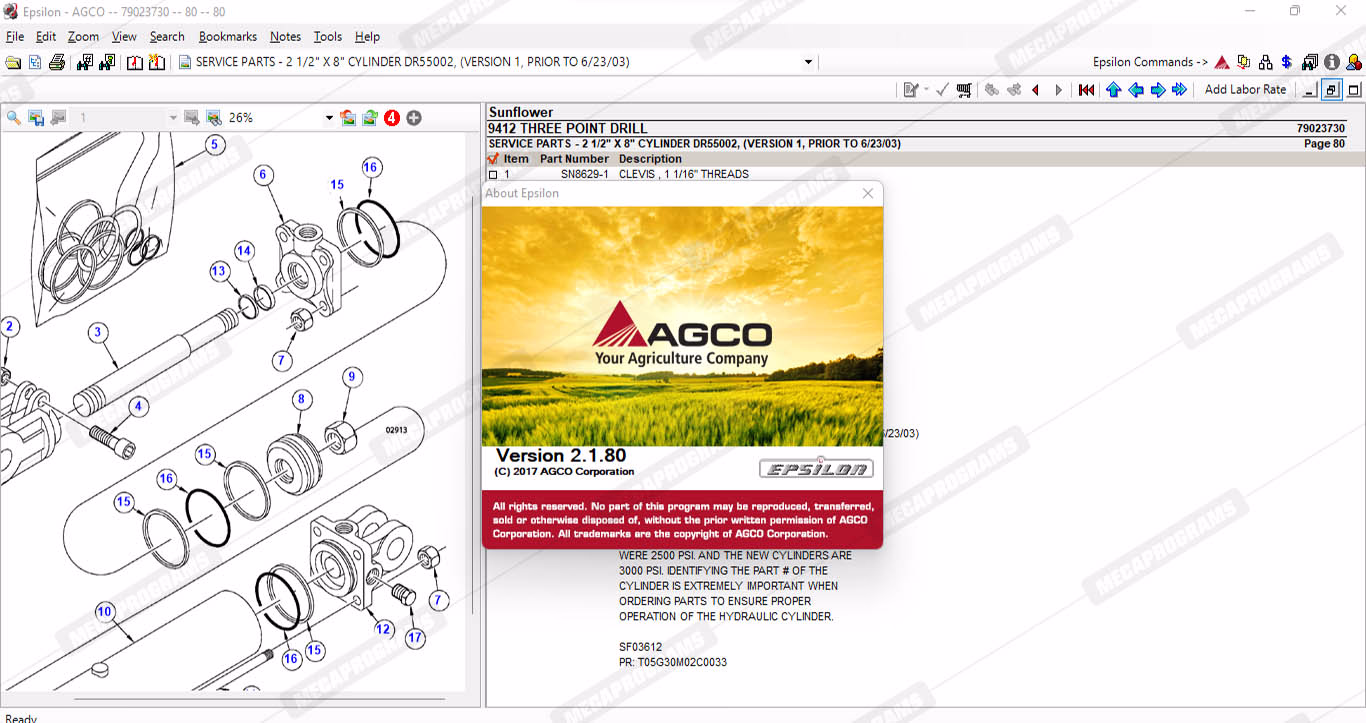Open the image number dropdown showing 1
The image size is (1366, 723).
pos(172,118)
